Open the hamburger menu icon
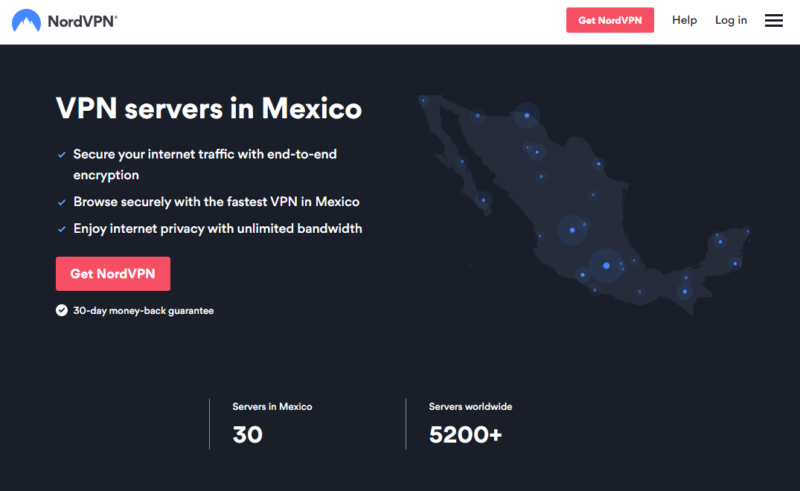Screen dimensions: 800x491 tap(773, 20)
